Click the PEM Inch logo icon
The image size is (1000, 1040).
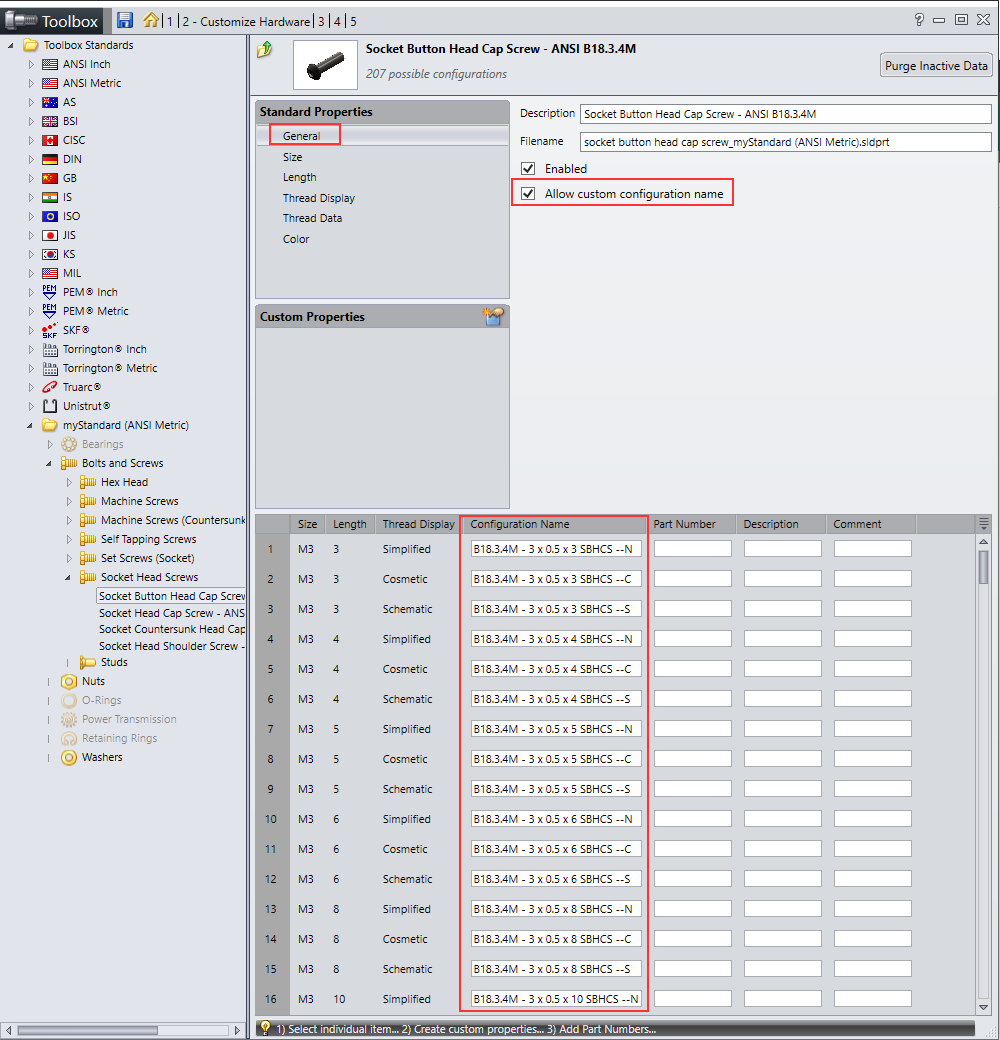tap(50, 292)
